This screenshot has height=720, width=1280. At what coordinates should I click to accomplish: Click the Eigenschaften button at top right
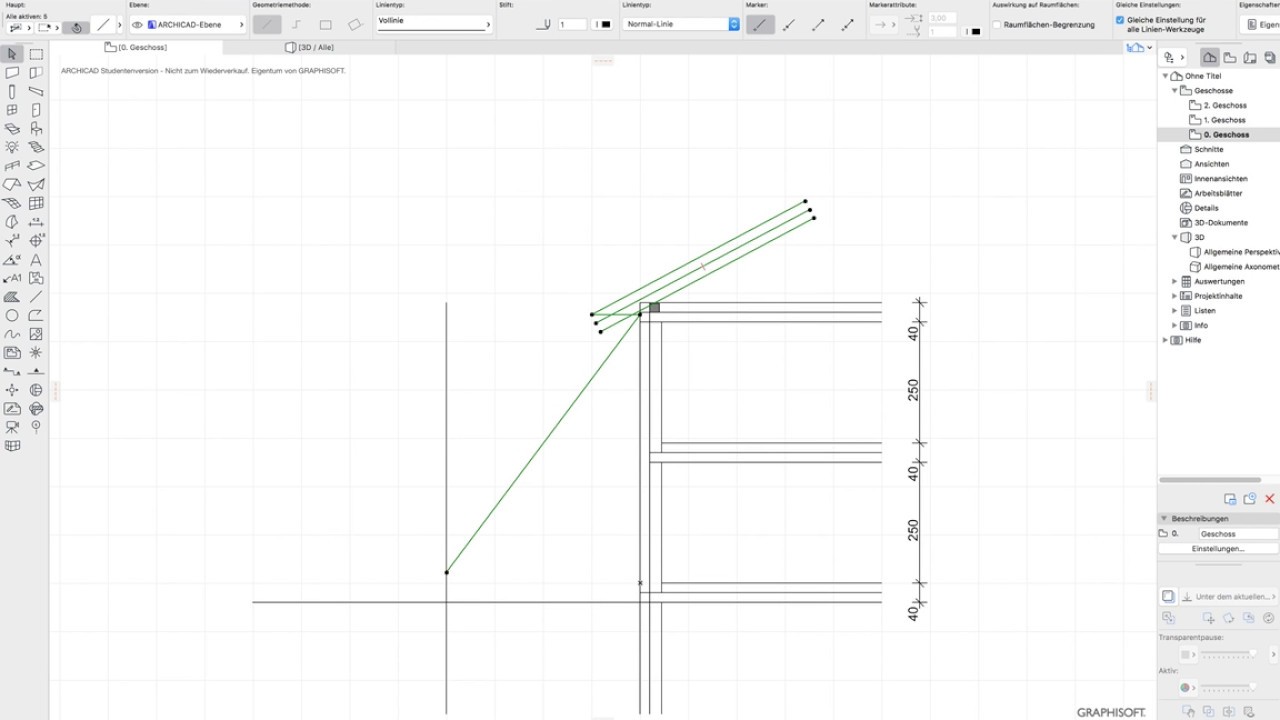click(x=1260, y=24)
